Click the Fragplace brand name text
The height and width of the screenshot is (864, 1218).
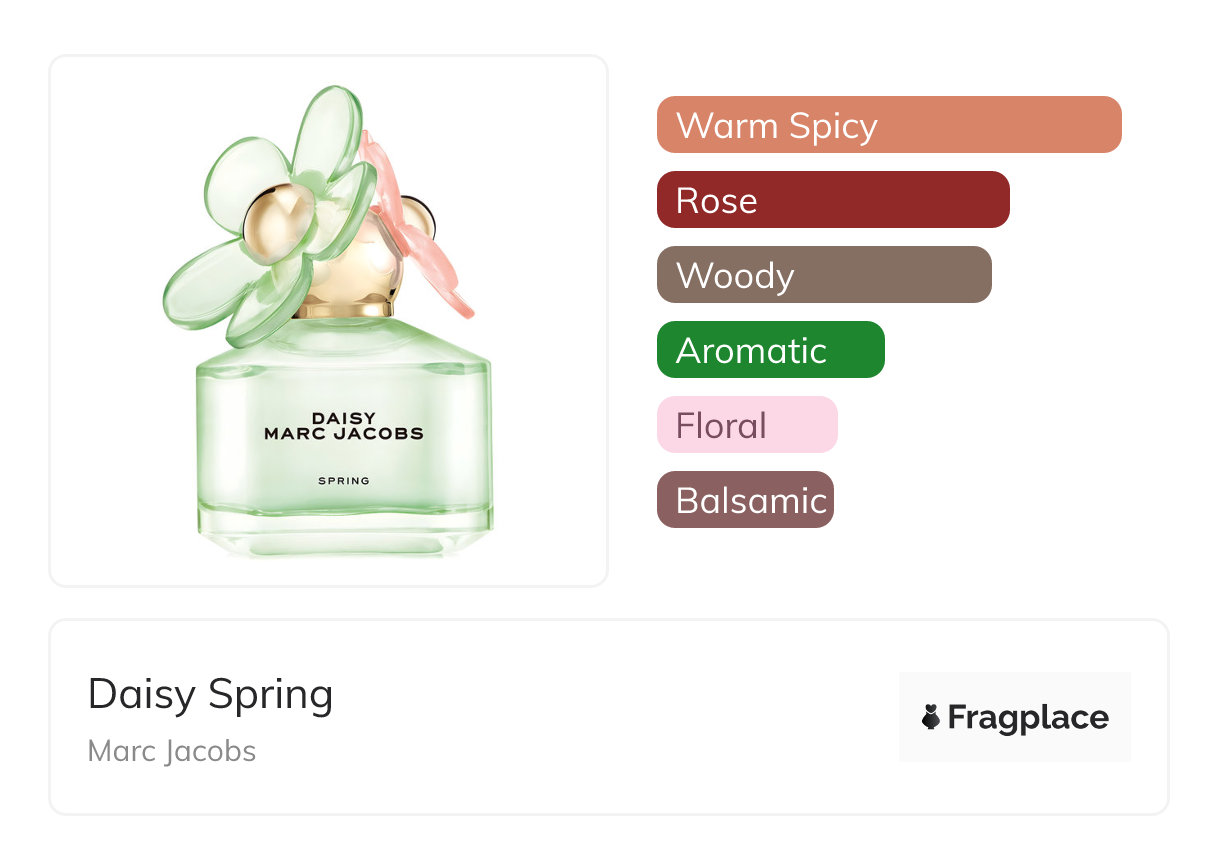tap(1027, 717)
